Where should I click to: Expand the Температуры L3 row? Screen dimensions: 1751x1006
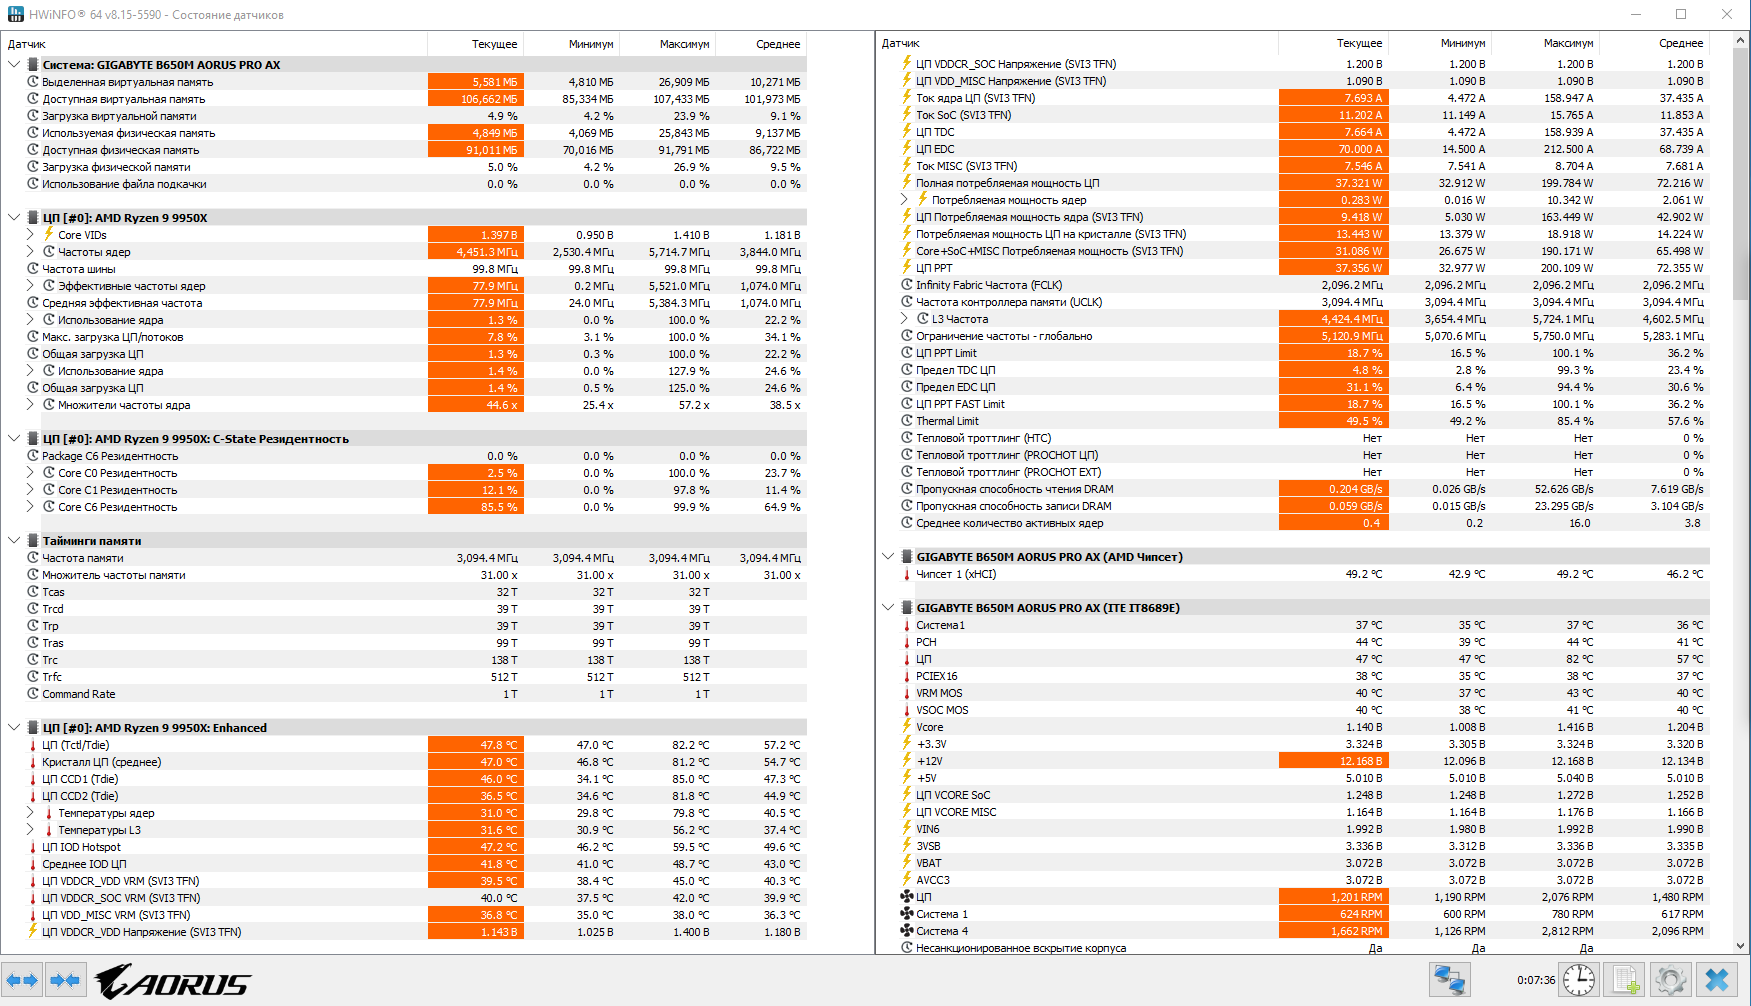30,830
